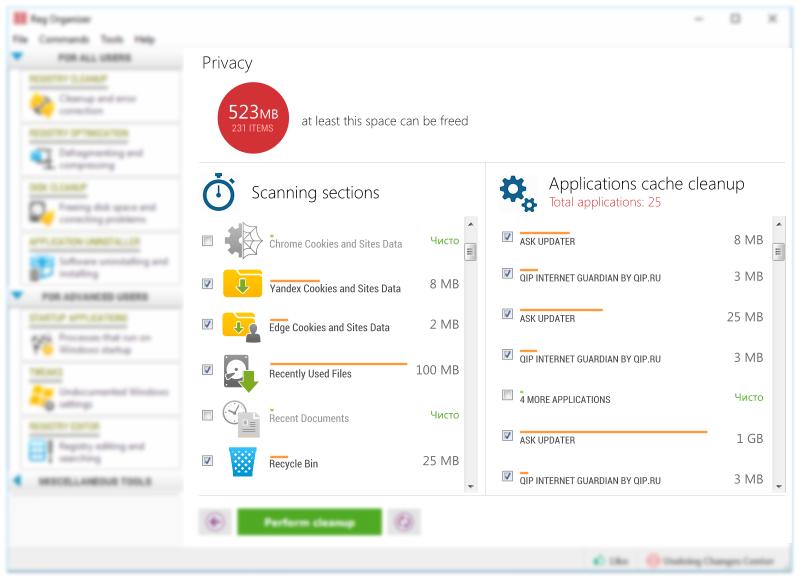Open the Disk Cleanup sidebar icon

tap(42, 213)
